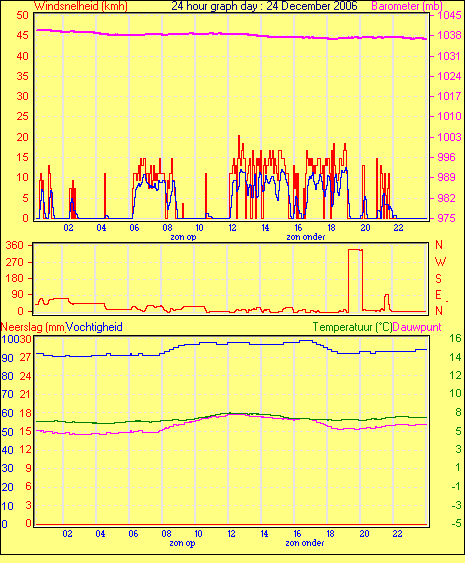Select the 21 rainfall axis value

pos(25,395)
